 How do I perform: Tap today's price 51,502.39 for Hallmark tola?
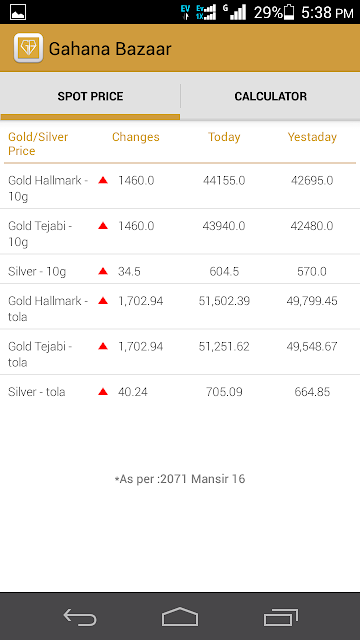pyautogui.click(x=224, y=301)
